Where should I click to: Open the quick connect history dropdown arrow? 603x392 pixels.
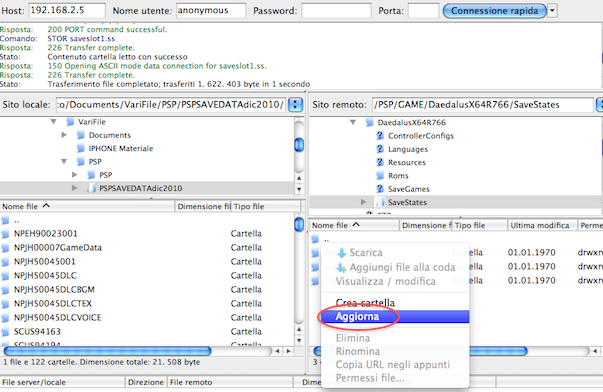tap(552, 11)
